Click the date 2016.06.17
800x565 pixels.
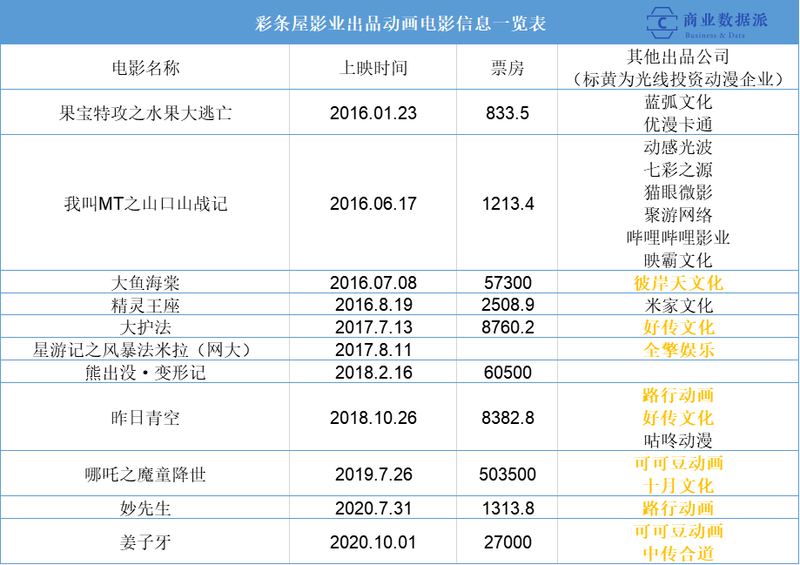[373, 204]
